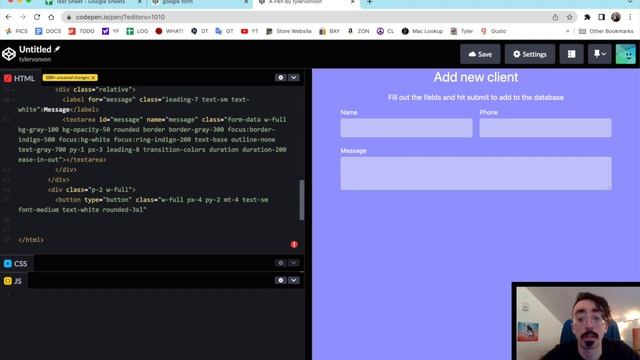The image size is (640, 360).
Task: Share this page from address bar
Action: 555,17
